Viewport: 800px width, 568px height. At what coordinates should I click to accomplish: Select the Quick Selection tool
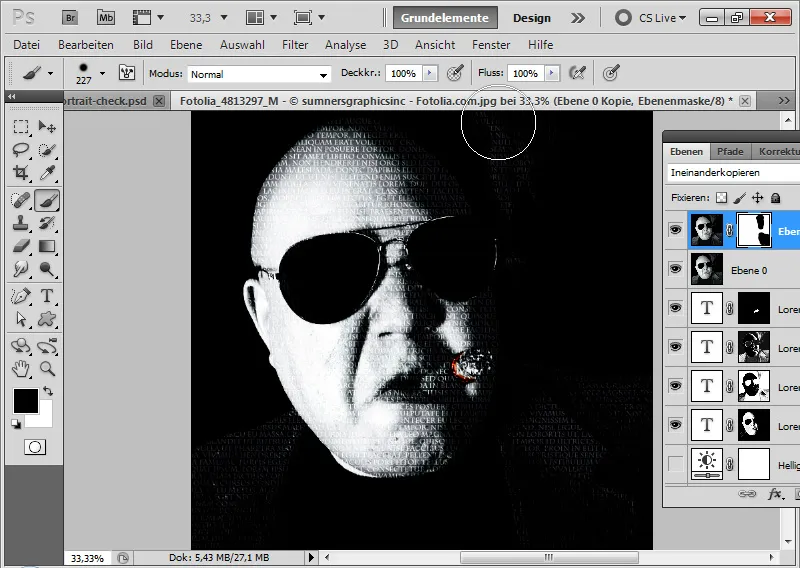click(47, 150)
